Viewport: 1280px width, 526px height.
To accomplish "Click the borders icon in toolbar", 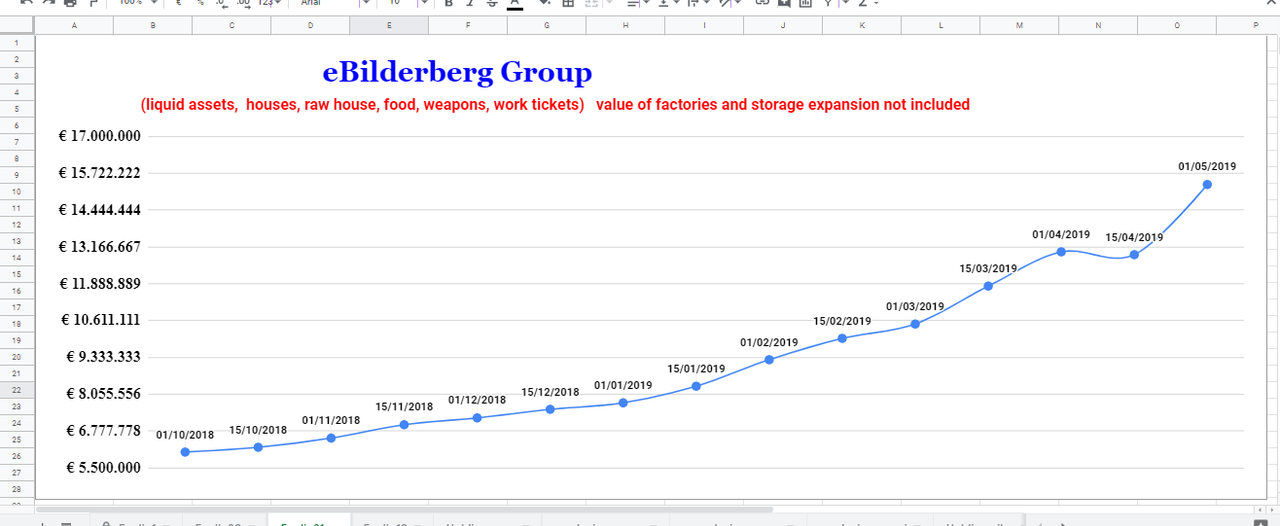I will point(568,3).
